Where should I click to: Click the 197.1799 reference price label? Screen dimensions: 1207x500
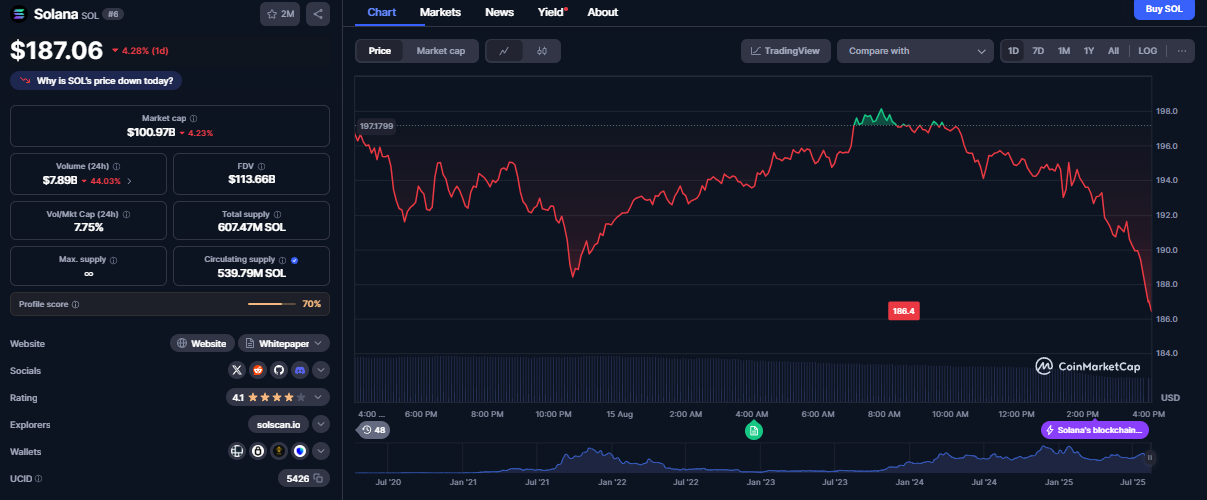tap(376, 126)
